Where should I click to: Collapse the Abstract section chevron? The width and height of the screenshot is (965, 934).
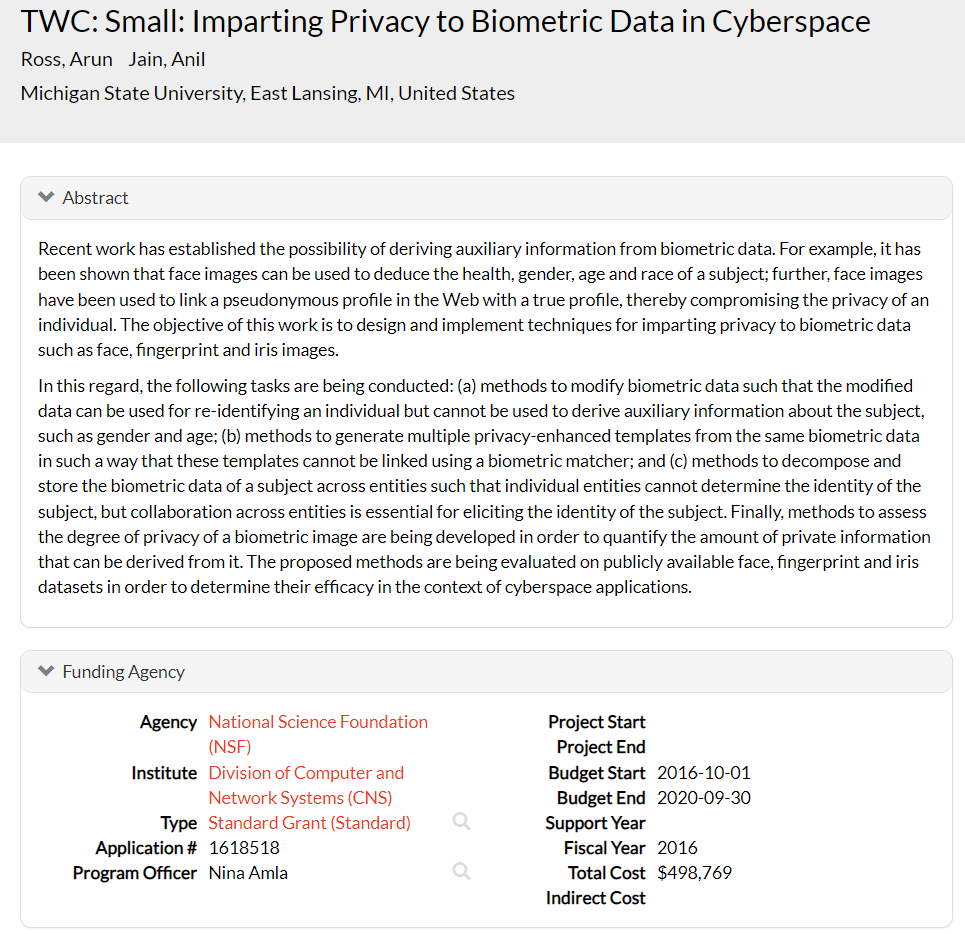tap(45, 198)
